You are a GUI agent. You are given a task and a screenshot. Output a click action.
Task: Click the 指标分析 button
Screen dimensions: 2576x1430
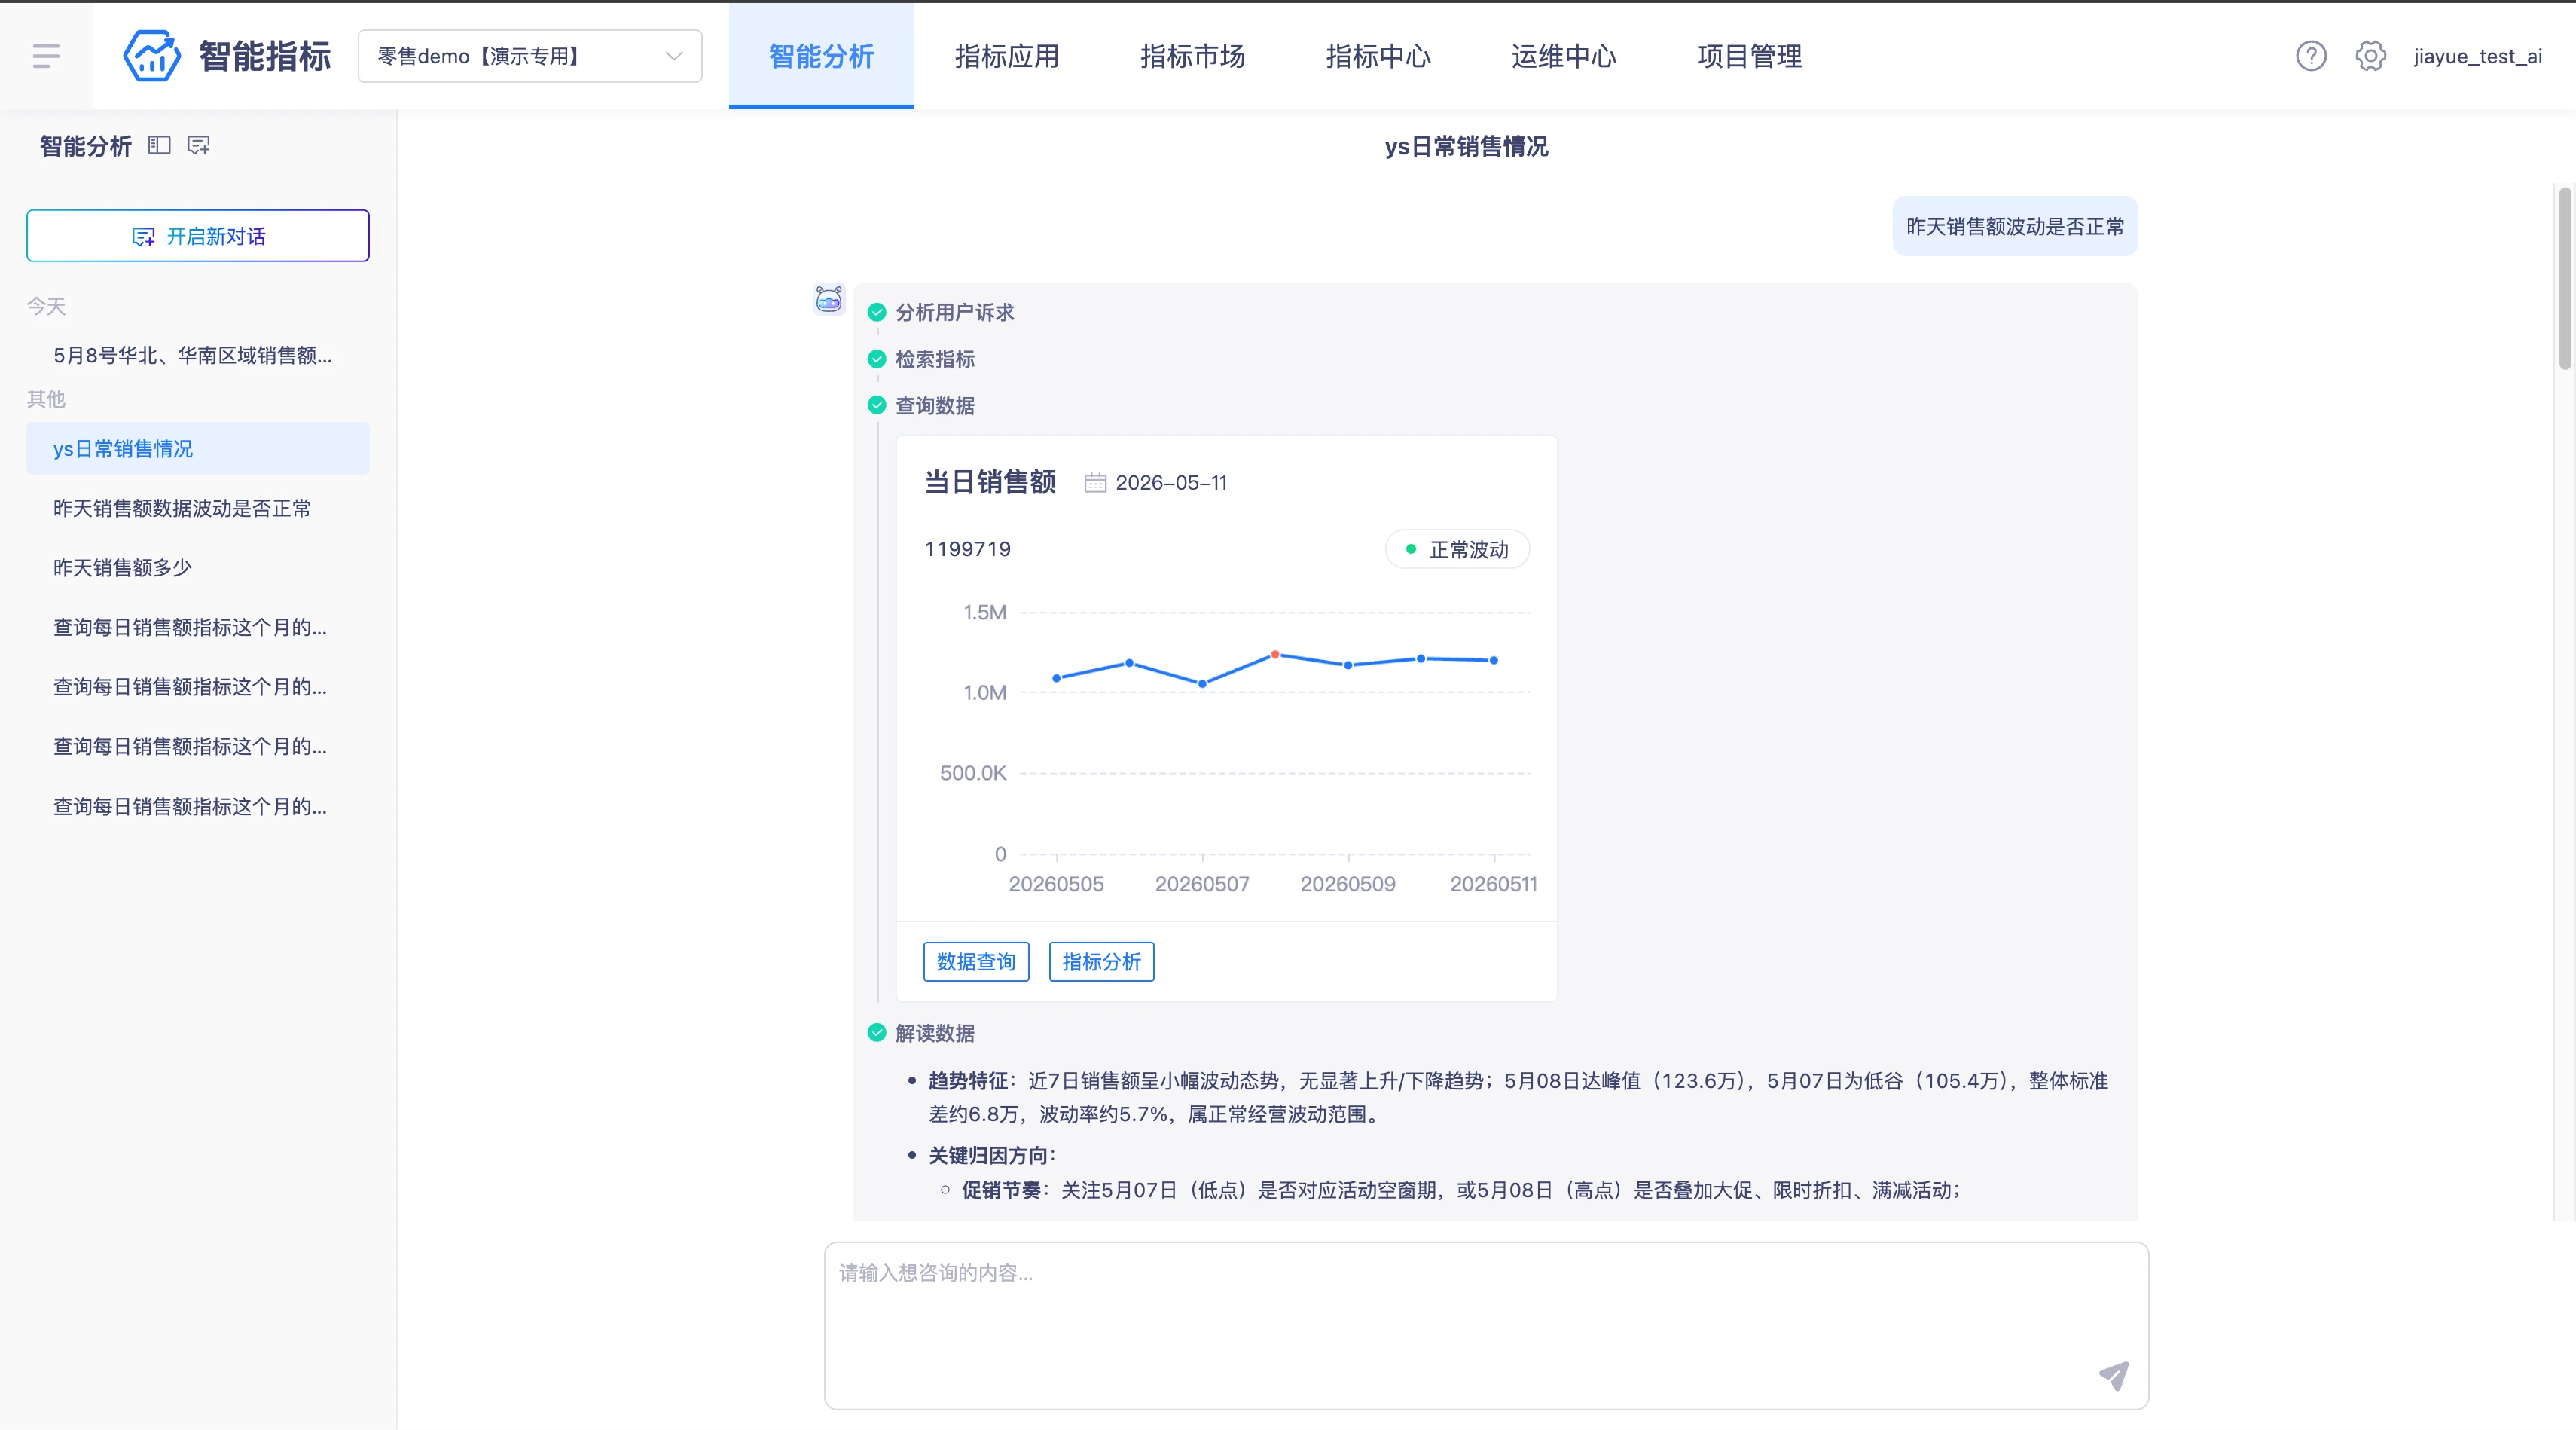pyautogui.click(x=1101, y=962)
